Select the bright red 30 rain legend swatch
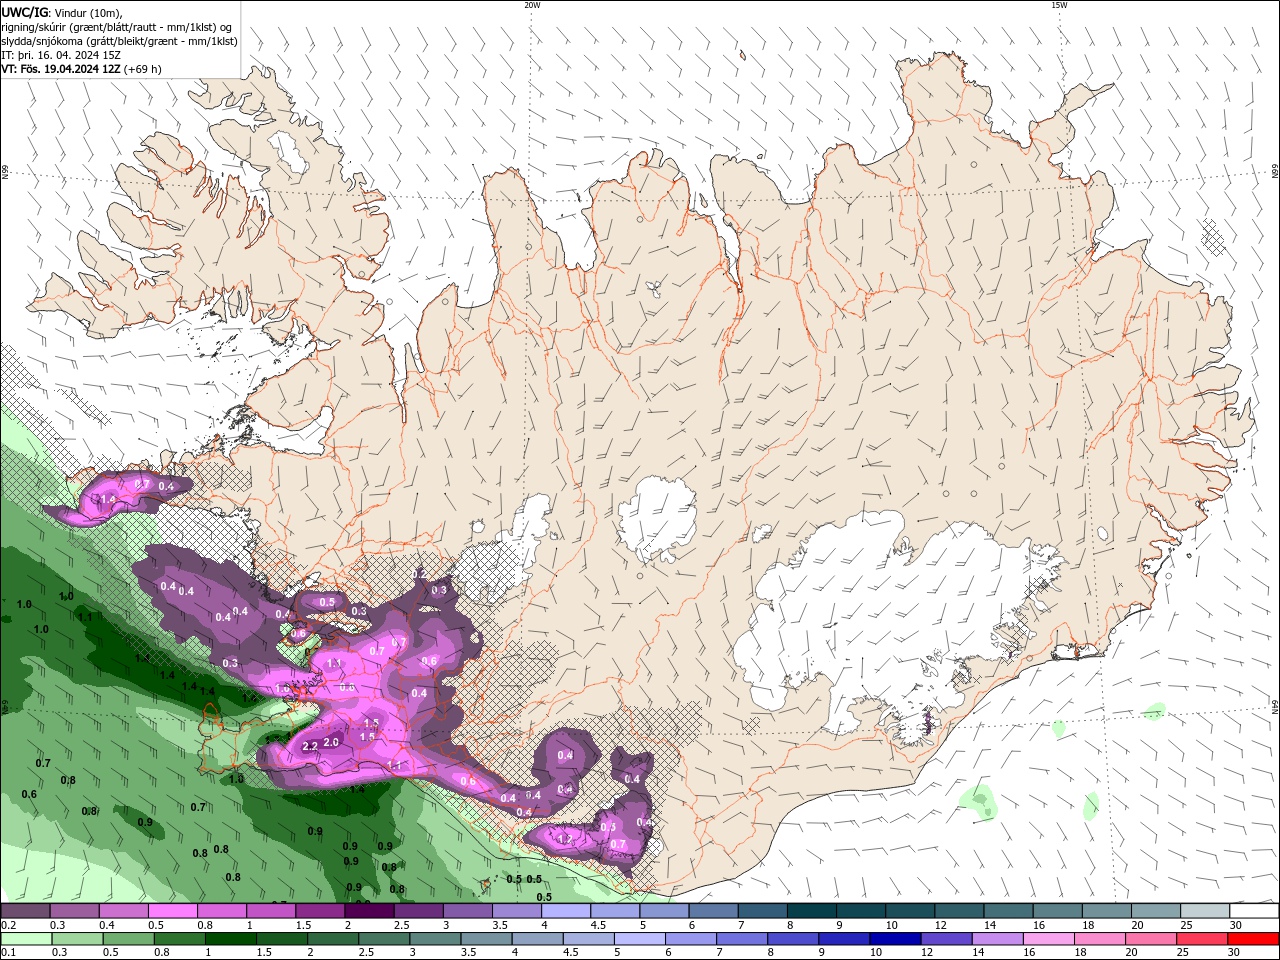Image resolution: width=1280 pixels, height=960 pixels. tap(1253, 939)
